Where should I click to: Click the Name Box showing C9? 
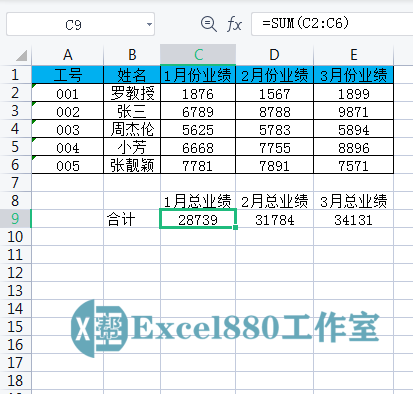(x=80, y=24)
